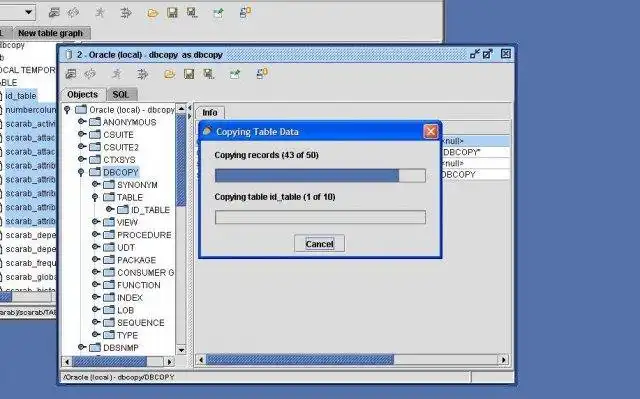
Task: Click the object tree scroll-up arrow
Action: pyautogui.click(x=181, y=109)
